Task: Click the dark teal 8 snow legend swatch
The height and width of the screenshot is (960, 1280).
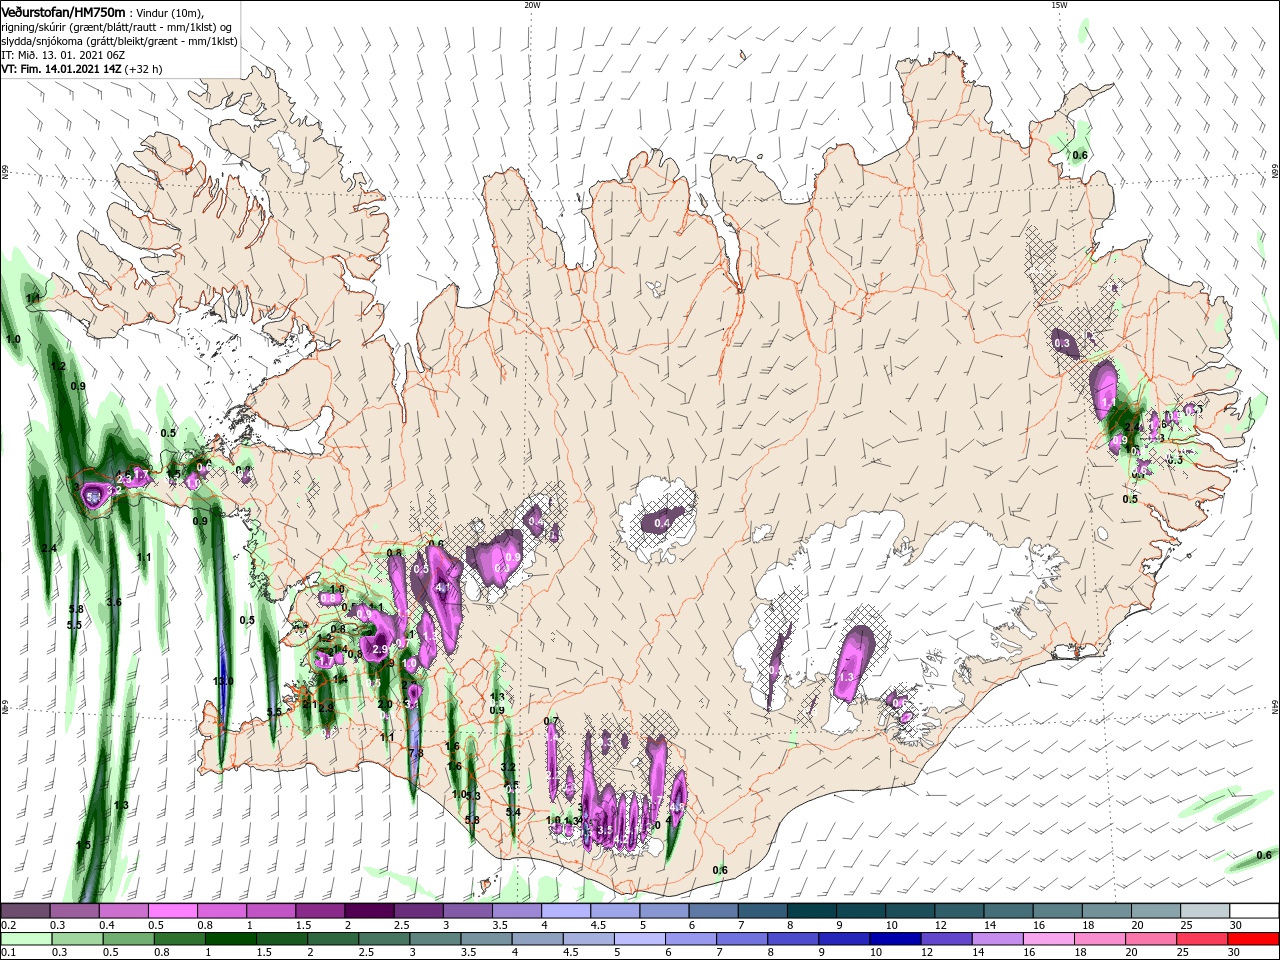Action: point(810,911)
